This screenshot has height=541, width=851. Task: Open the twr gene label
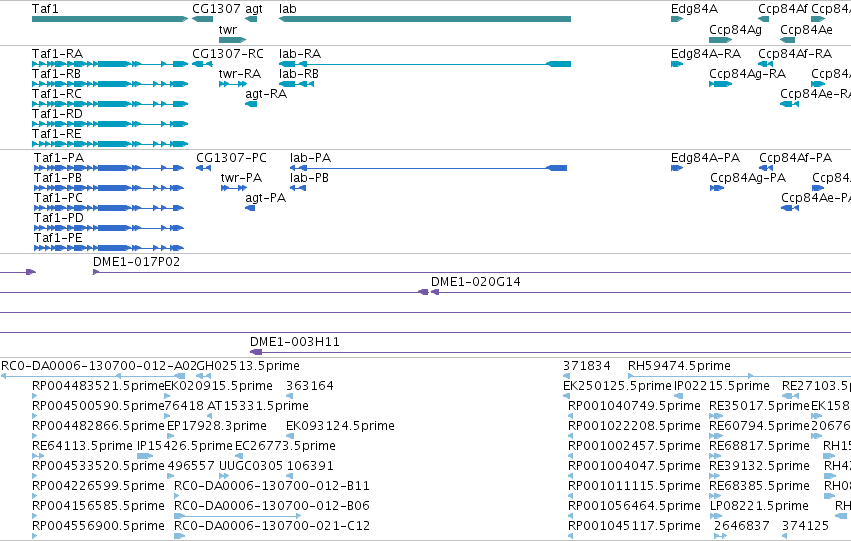point(228,29)
